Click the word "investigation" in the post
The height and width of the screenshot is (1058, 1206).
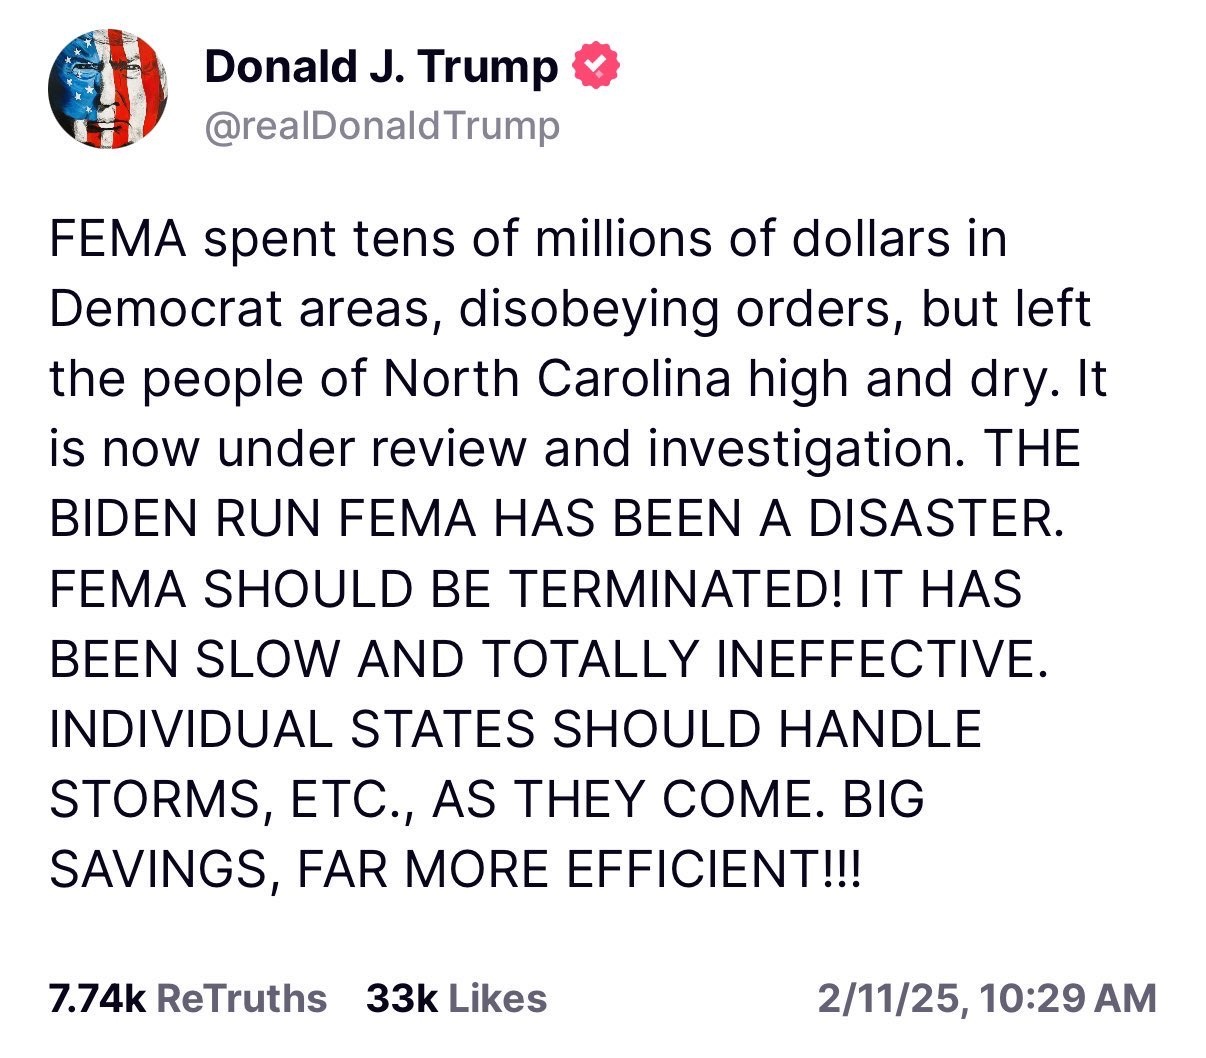[805, 451]
